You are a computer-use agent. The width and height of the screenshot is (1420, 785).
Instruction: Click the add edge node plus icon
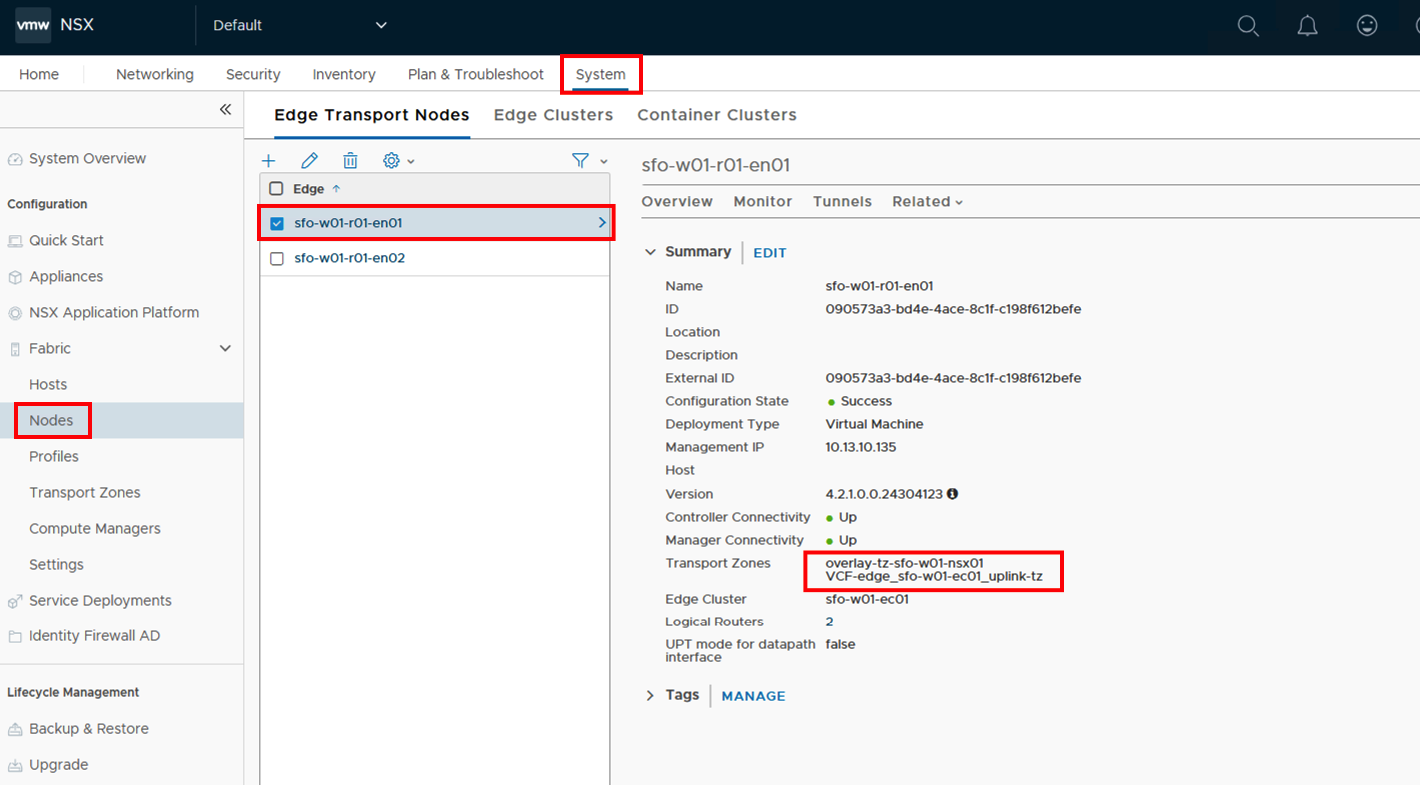pos(268,161)
